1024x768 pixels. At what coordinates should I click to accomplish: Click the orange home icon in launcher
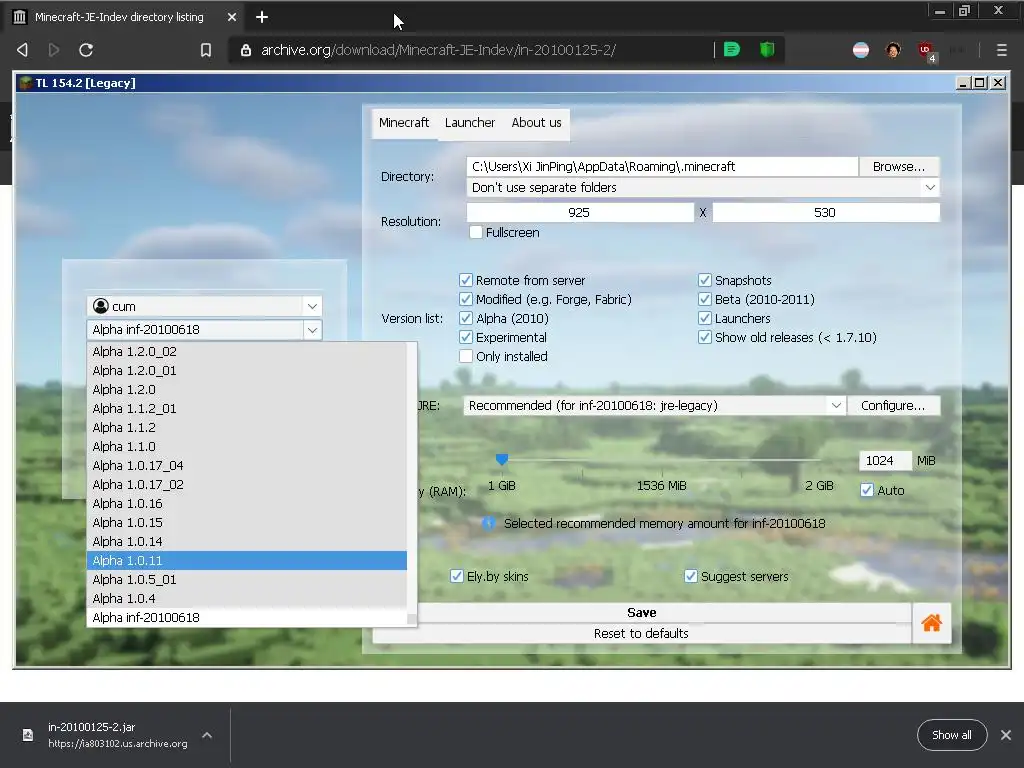click(x=931, y=623)
